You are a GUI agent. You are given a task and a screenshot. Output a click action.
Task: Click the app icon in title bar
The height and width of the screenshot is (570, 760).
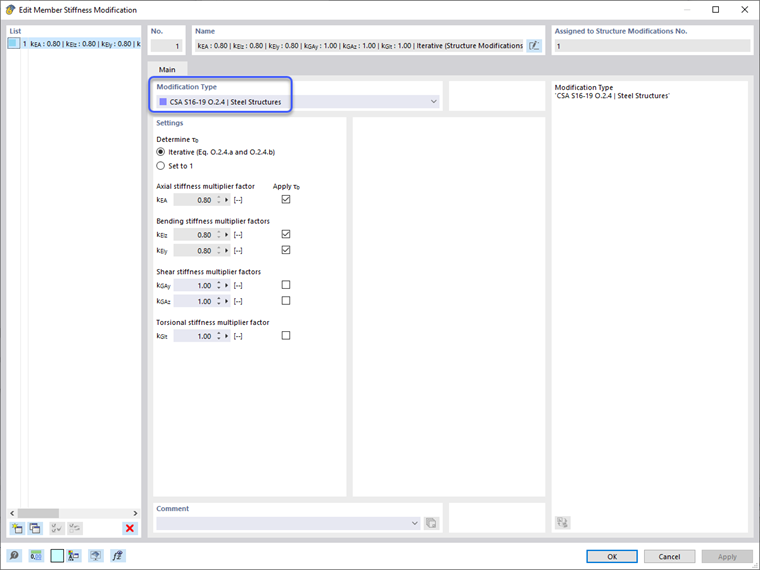pyautogui.click(x=10, y=10)
